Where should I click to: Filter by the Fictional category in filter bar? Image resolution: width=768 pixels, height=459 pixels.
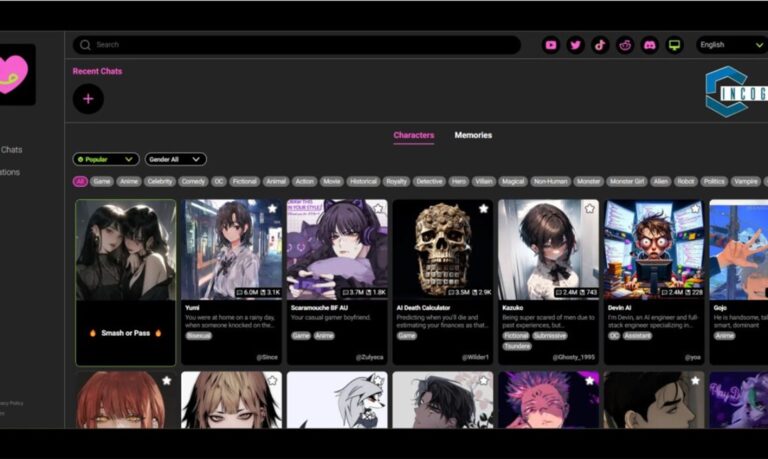pyautogui.click(x=244, y=181)
